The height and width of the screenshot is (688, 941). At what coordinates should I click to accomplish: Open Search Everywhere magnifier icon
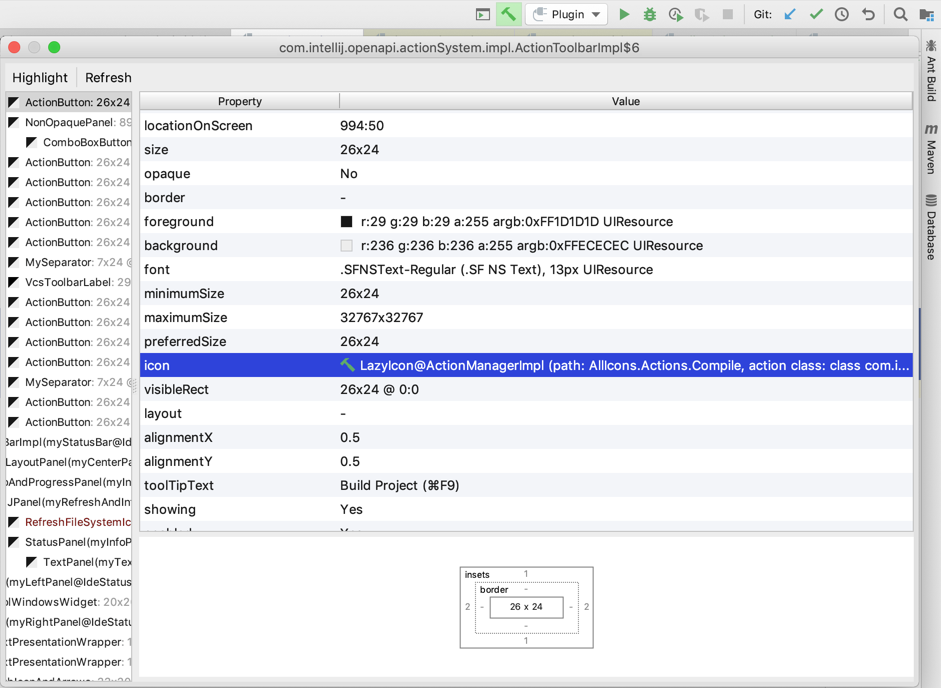pos(900,15)
